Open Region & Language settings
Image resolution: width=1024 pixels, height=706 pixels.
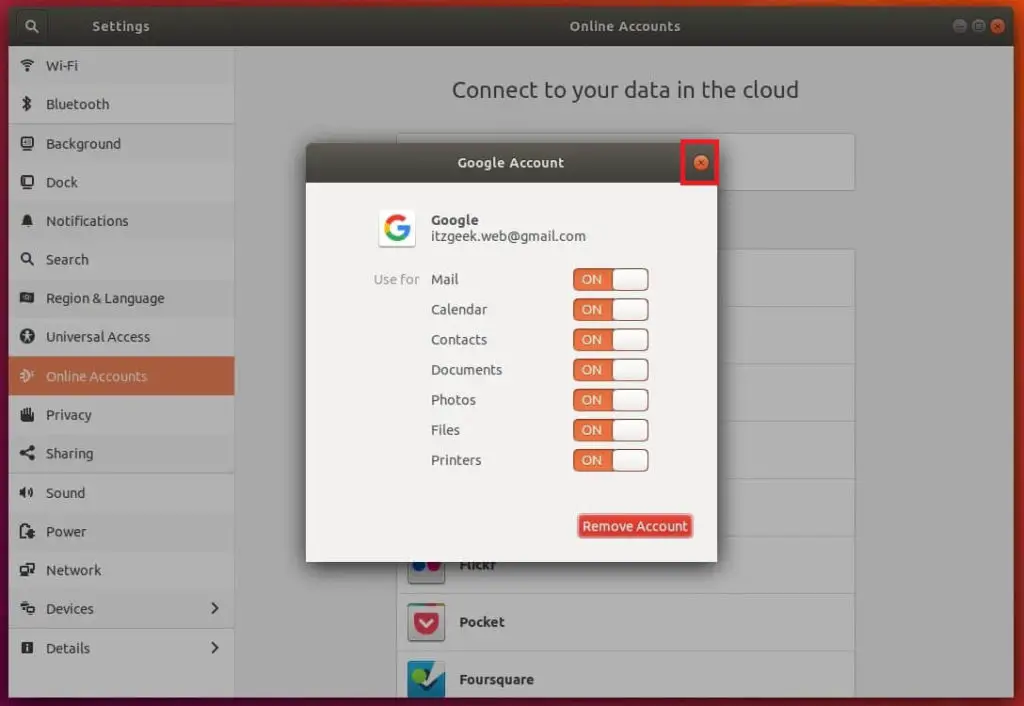[x=121, y=298]
